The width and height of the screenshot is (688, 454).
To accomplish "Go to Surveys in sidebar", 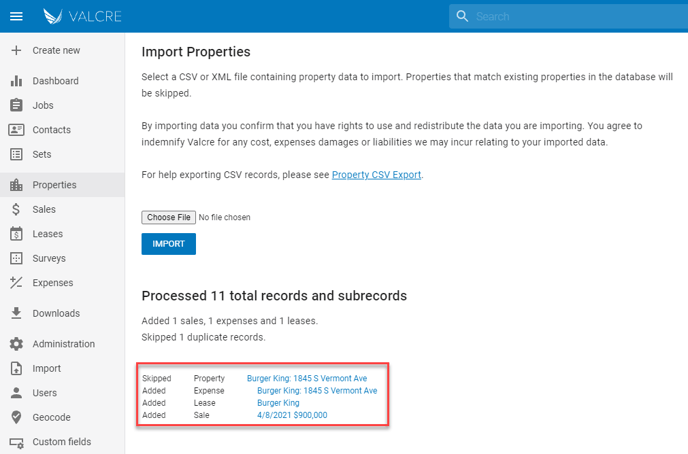I will 49,258.
